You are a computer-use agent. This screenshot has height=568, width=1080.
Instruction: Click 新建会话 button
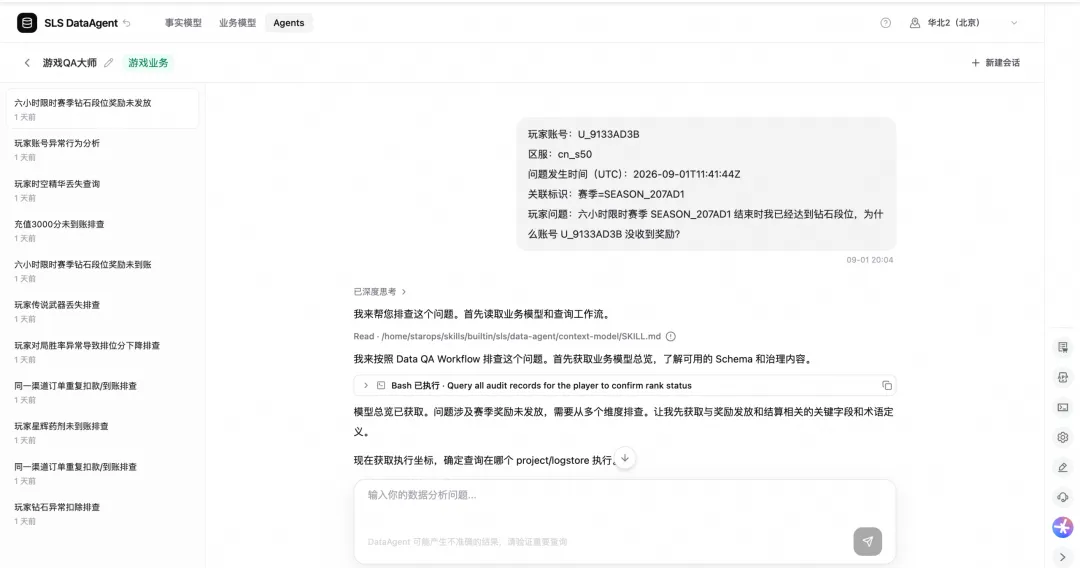[x=995, y=63]
